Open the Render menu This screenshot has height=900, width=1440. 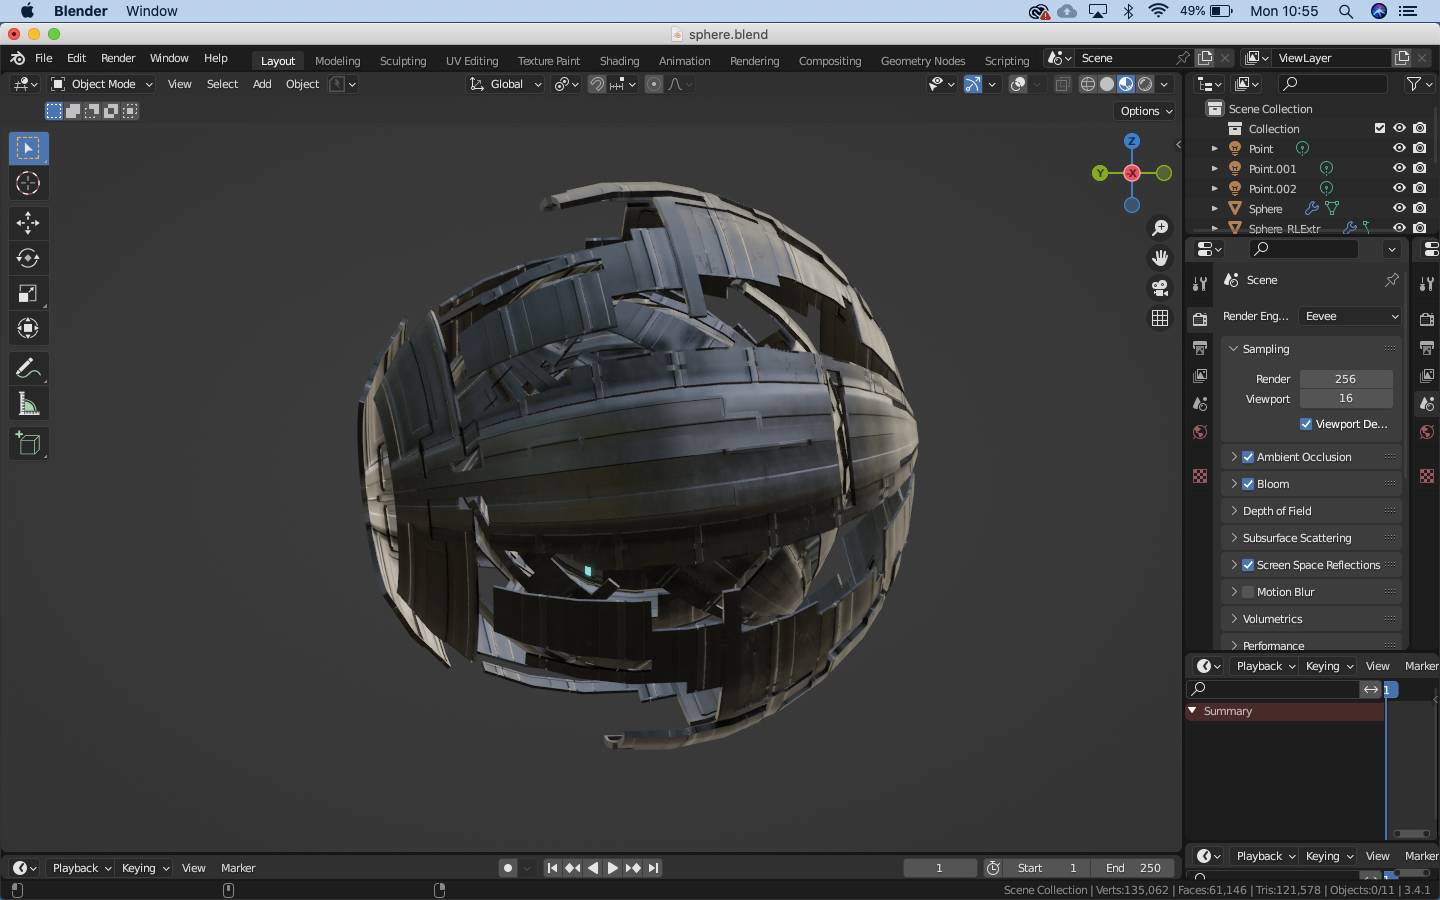pos(118,58)
